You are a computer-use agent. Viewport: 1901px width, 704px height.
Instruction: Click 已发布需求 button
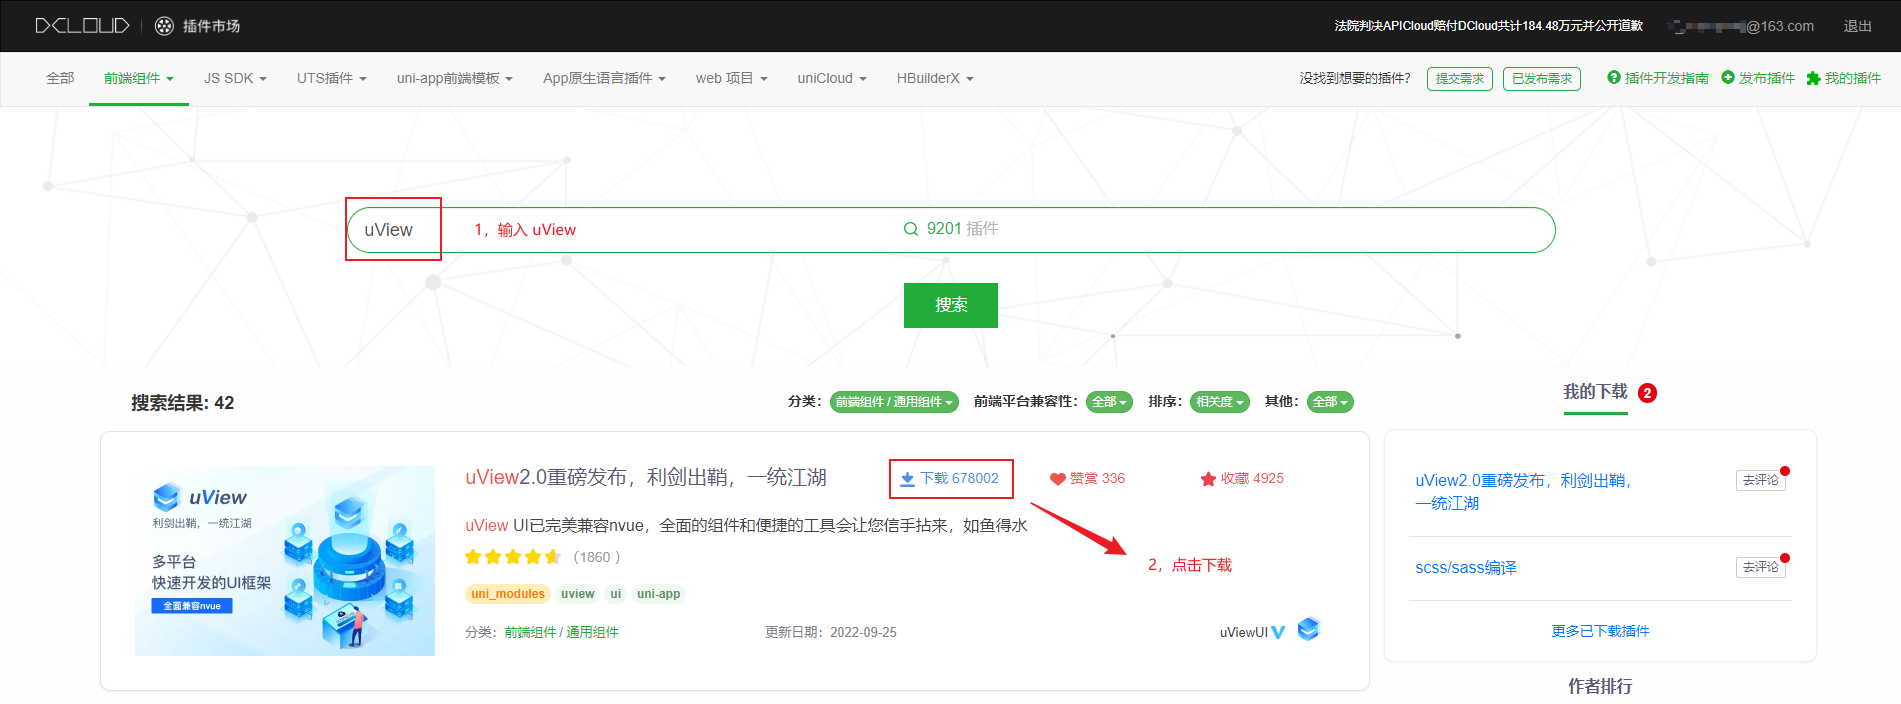(1542, 79)
